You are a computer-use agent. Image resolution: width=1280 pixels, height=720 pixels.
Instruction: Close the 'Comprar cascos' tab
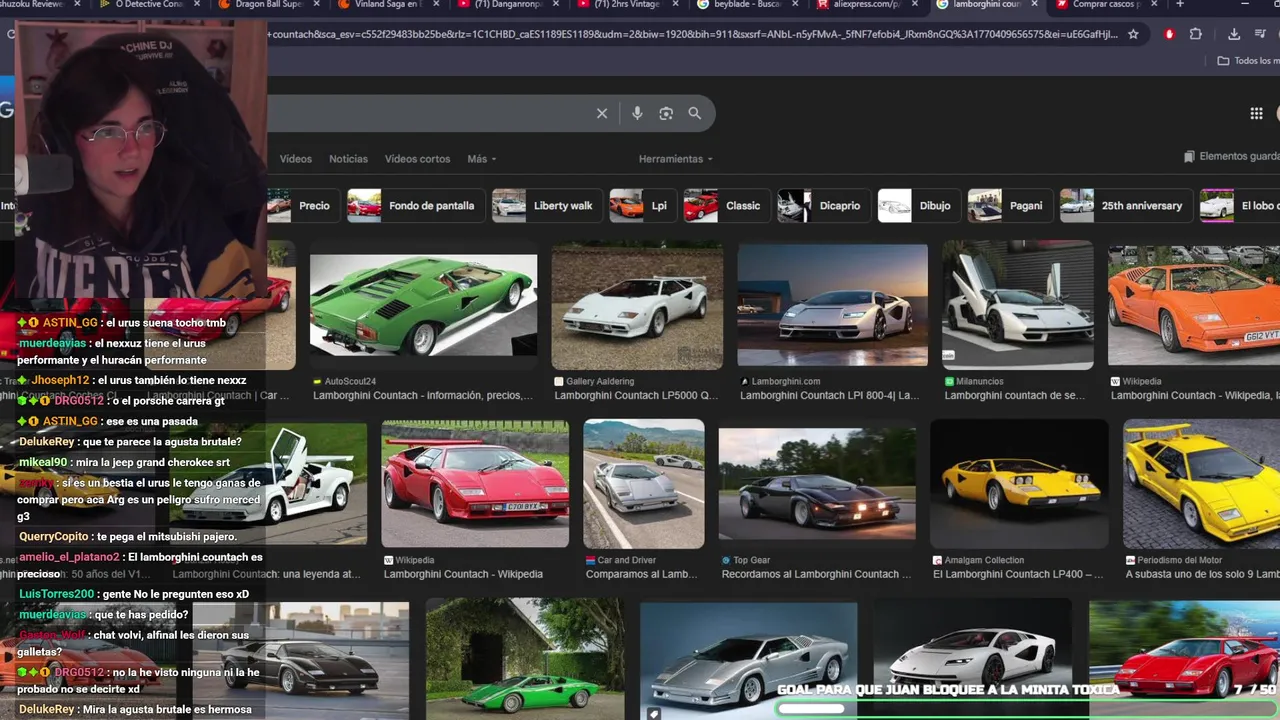click(1153, 4)
